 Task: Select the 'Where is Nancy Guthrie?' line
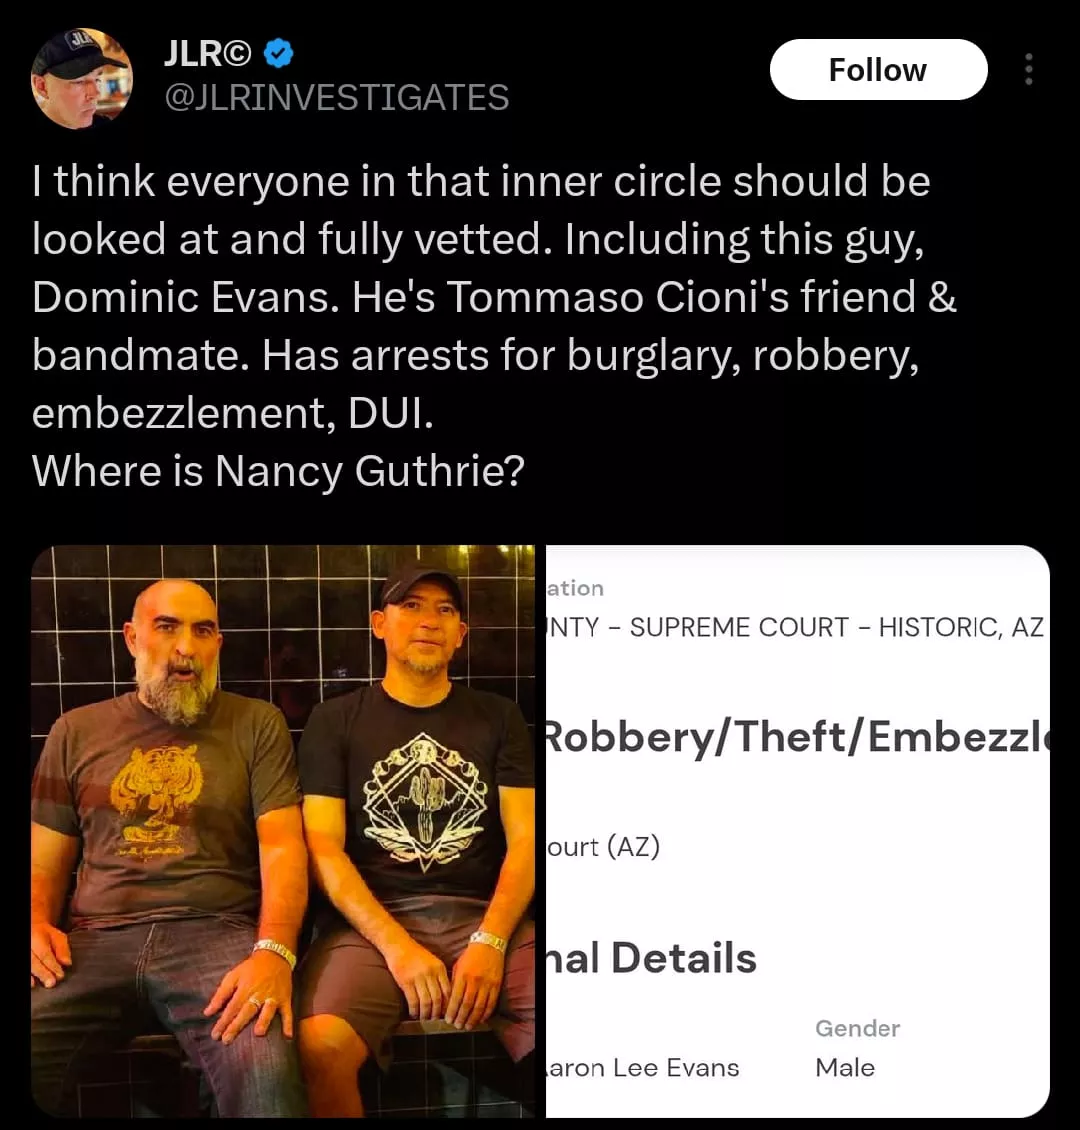coord(278,471)
